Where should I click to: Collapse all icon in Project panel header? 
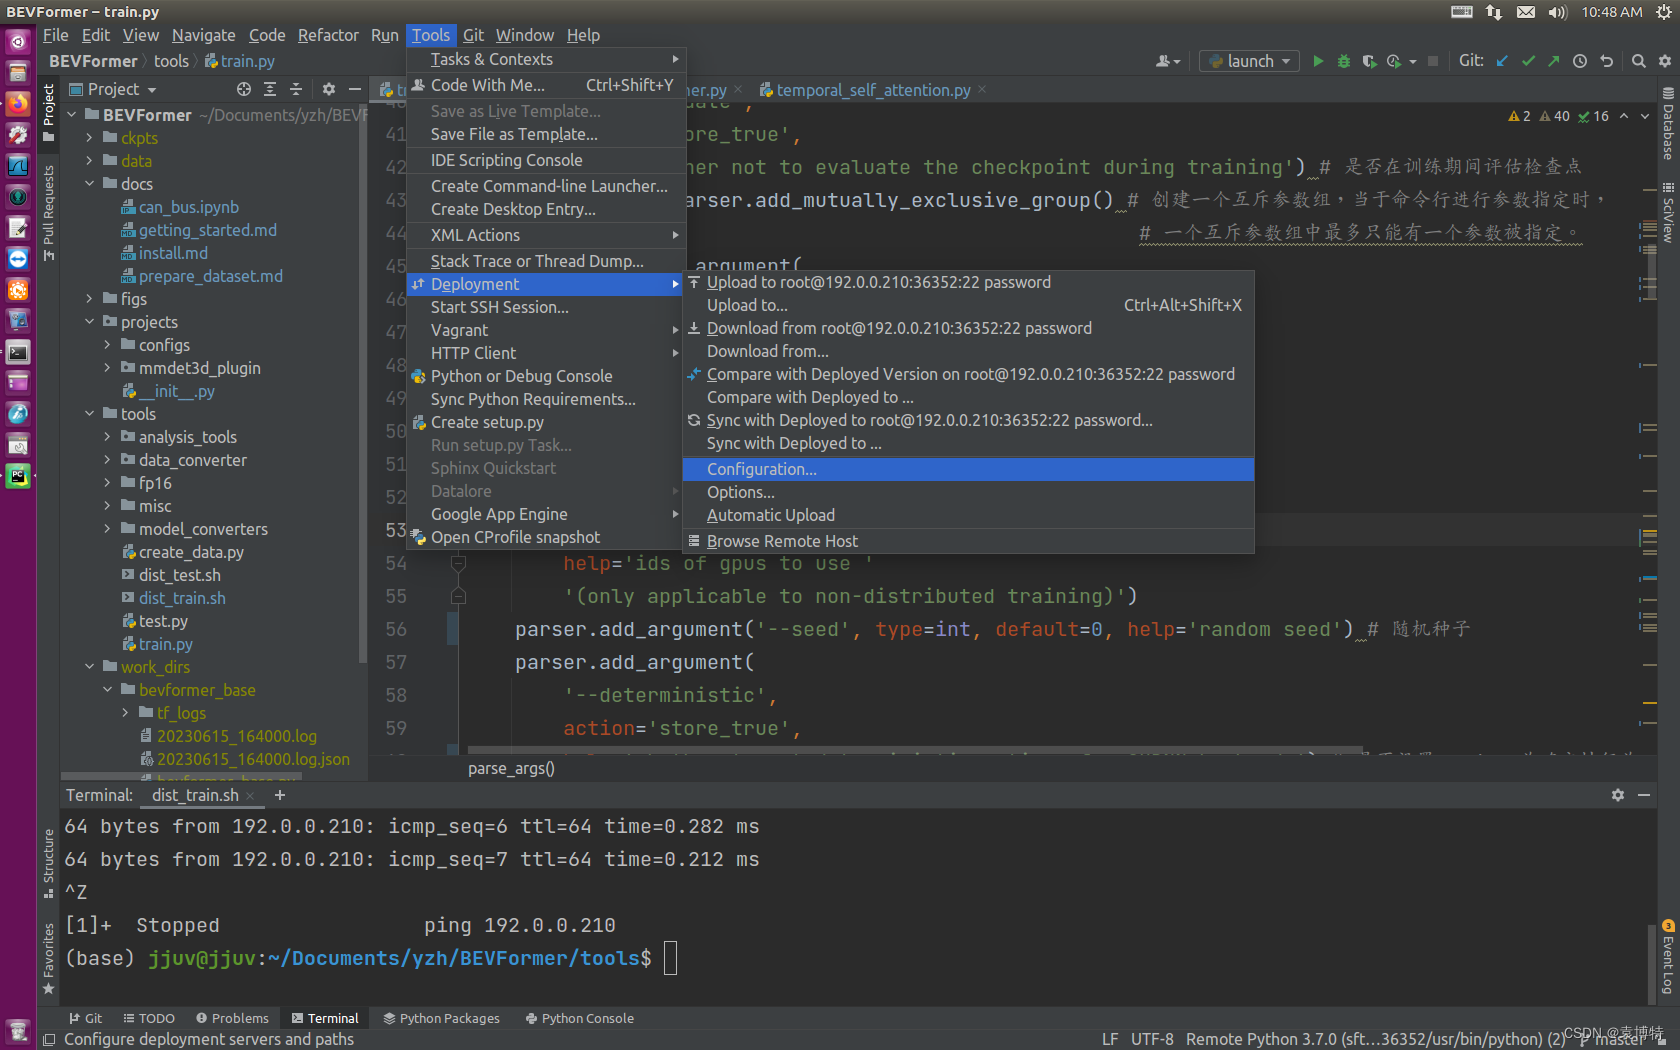point(296,89)
